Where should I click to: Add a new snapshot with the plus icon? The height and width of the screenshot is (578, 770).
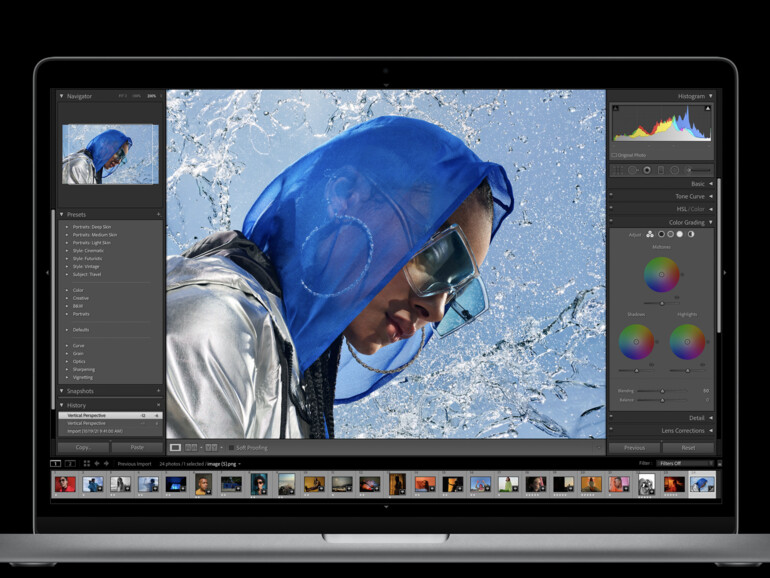pyautogui.click(x=158, y=391)
